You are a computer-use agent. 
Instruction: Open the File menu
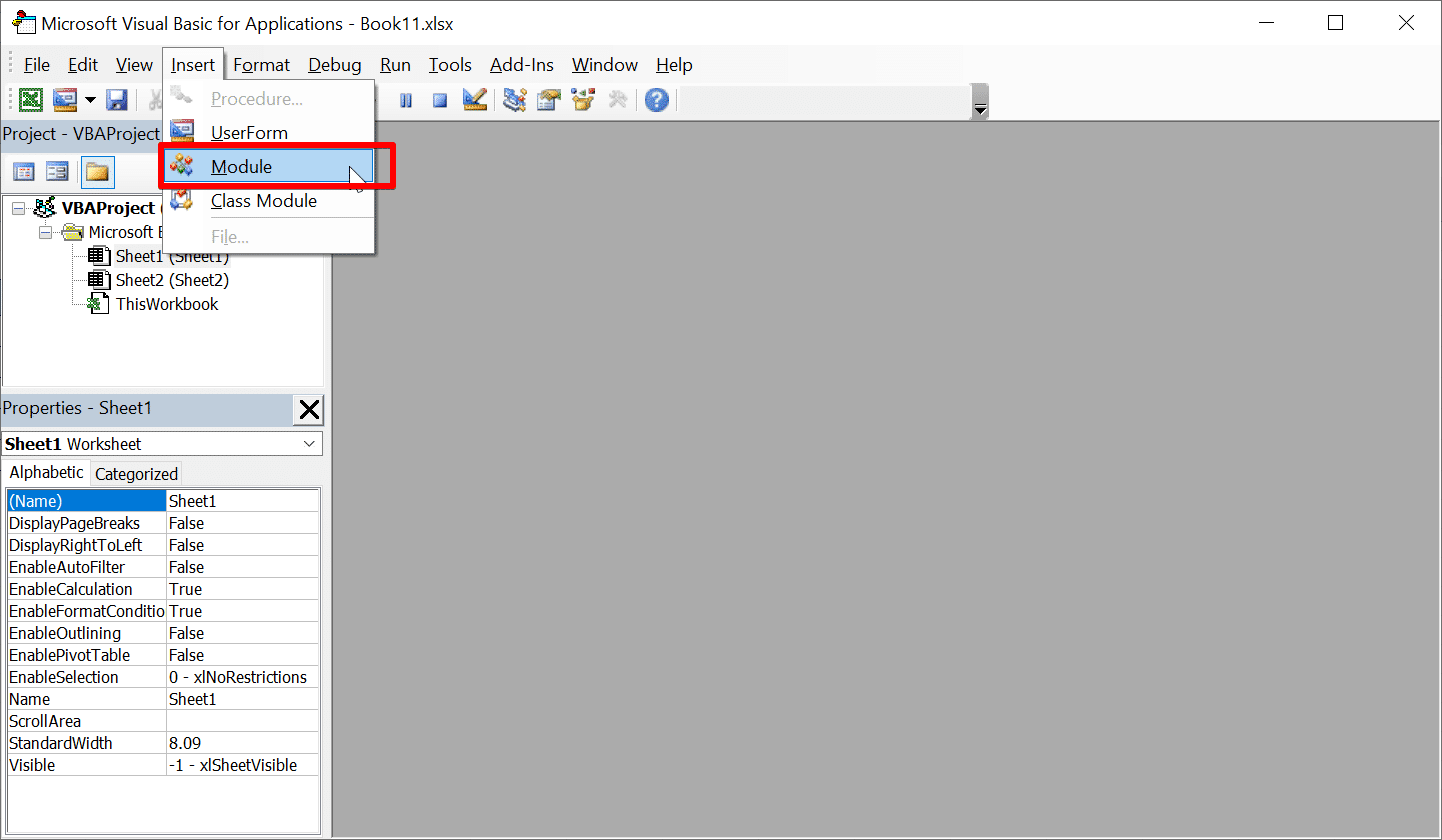point(37,65)
